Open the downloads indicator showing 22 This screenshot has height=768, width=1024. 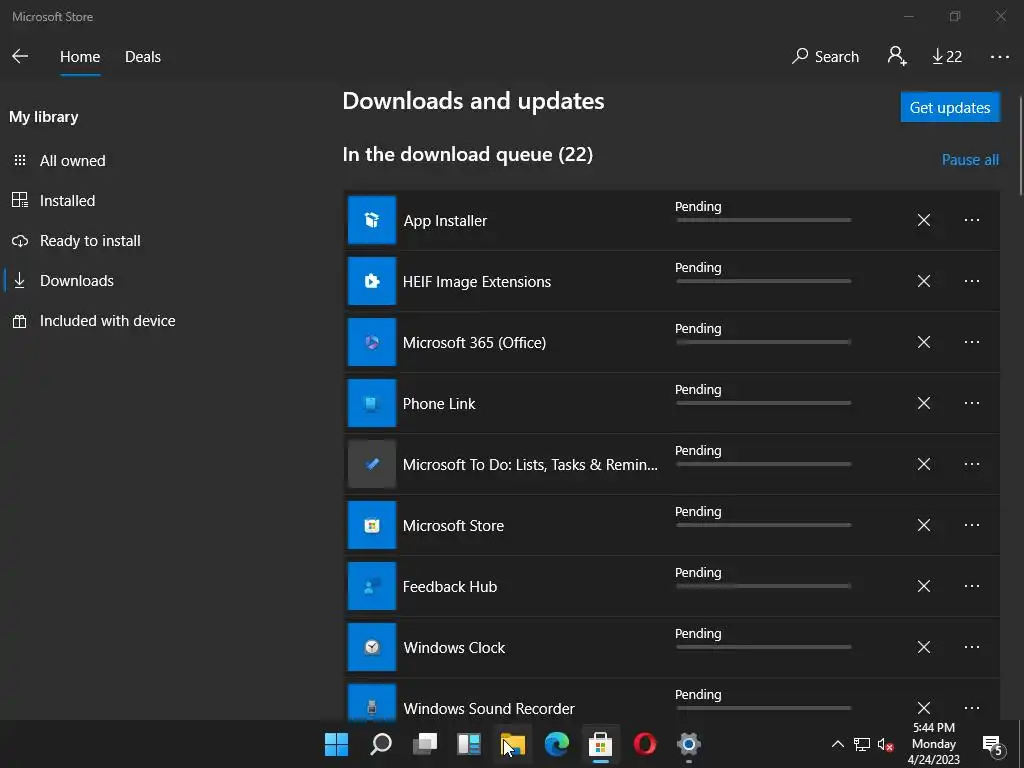[x=947, y=57]
